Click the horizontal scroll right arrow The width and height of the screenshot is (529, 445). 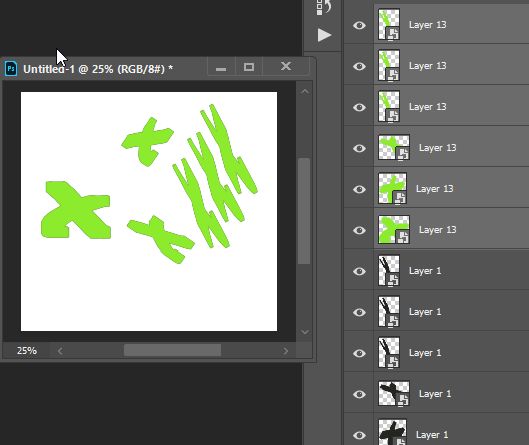click(x=286, y=351)
